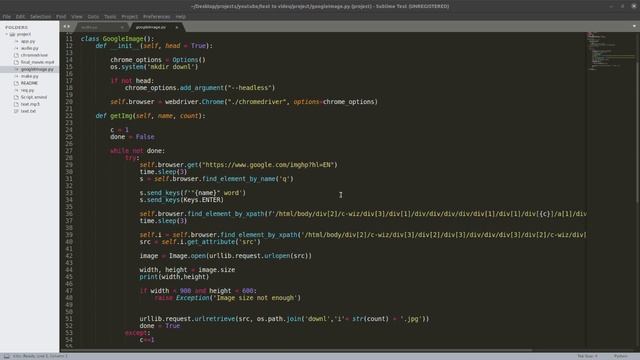Open the tab list dropdown arrow

click(x=634, y=27)
